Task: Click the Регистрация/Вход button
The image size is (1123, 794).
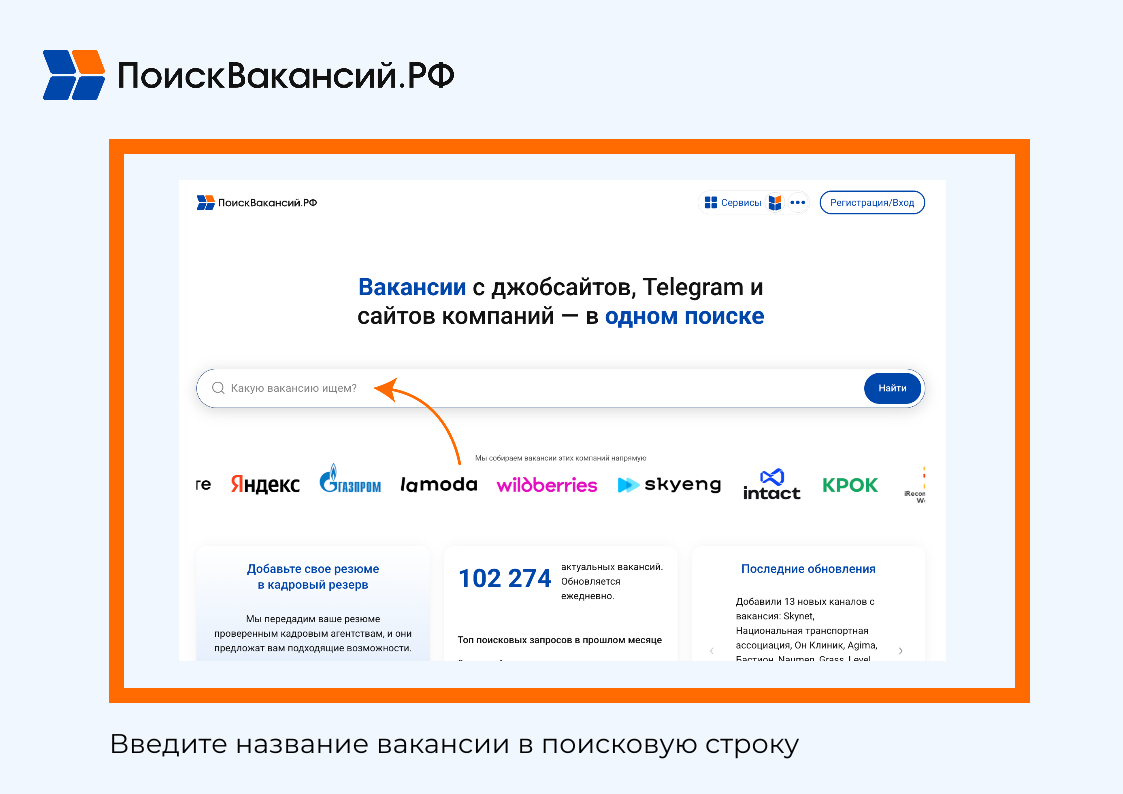Action: (872, 203)
